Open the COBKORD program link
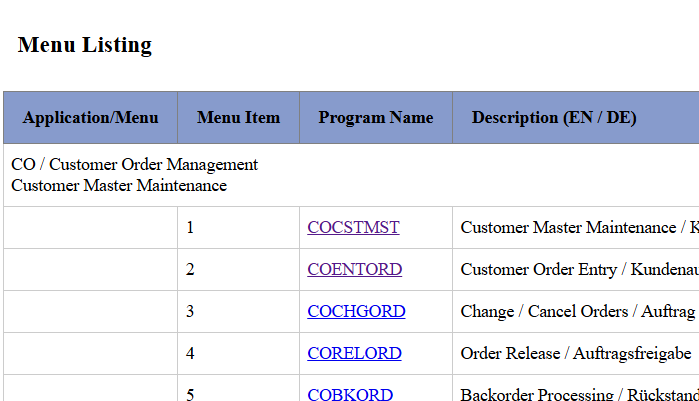Image resolution: width=699 pixels, height=401 pixels. coord(350,394)
